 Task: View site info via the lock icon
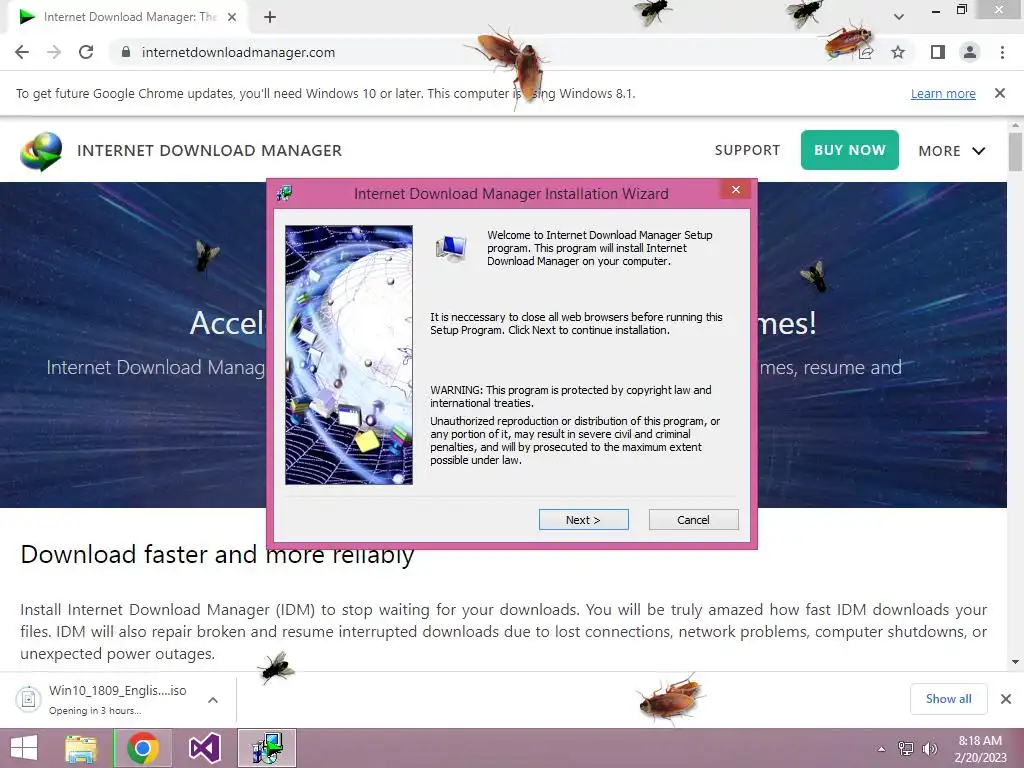tap(126, 52)
